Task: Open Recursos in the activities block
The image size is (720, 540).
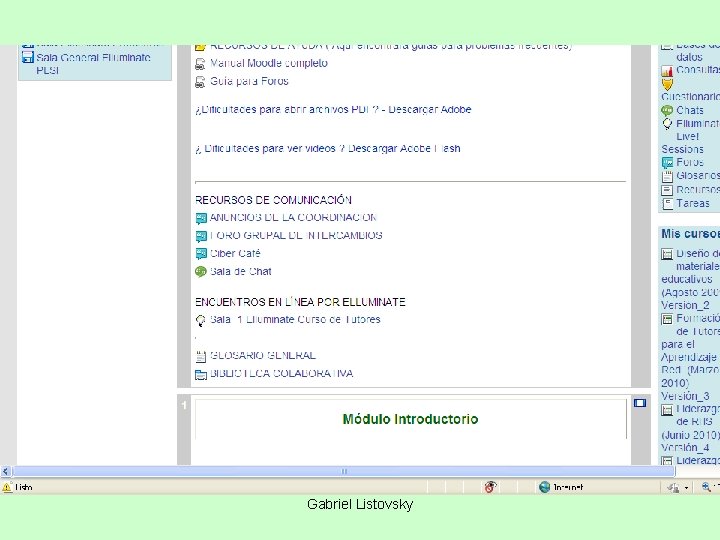Action: click(x=698, y=190)
